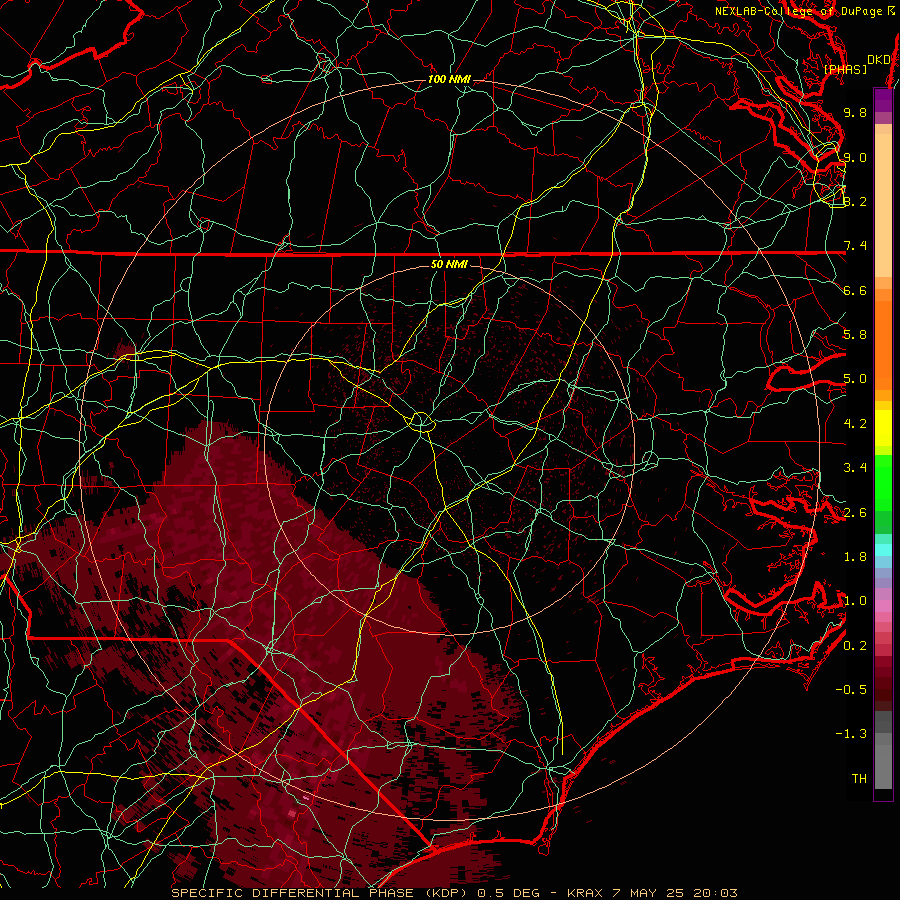Click the 7.4 scale value

[x=855, y=246]
